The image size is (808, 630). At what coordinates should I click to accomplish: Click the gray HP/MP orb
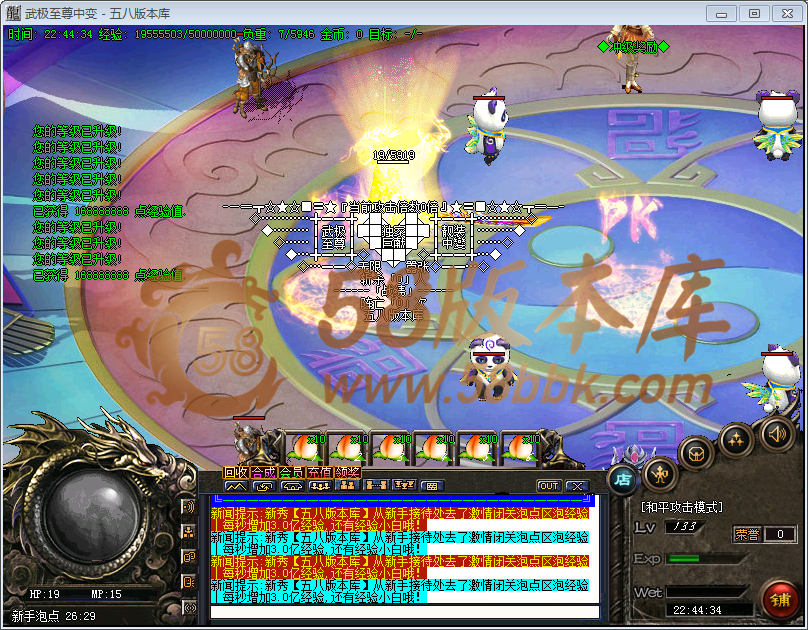tap(93, 516)
